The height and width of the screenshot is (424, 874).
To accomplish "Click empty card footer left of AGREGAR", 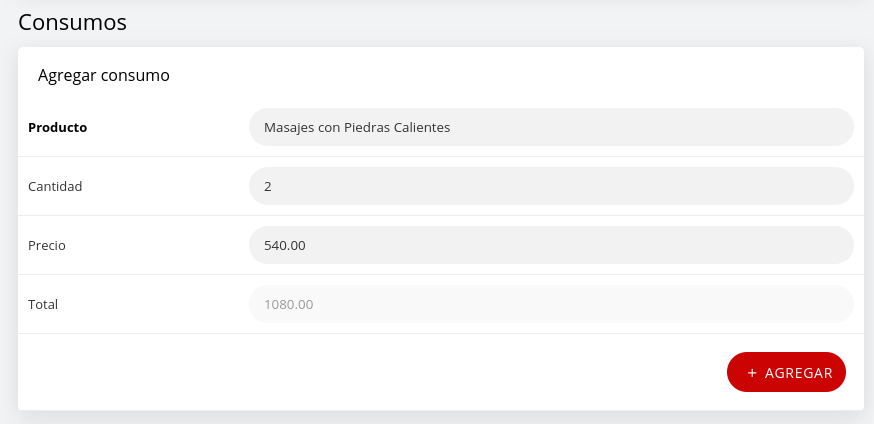I will [370, 372].
